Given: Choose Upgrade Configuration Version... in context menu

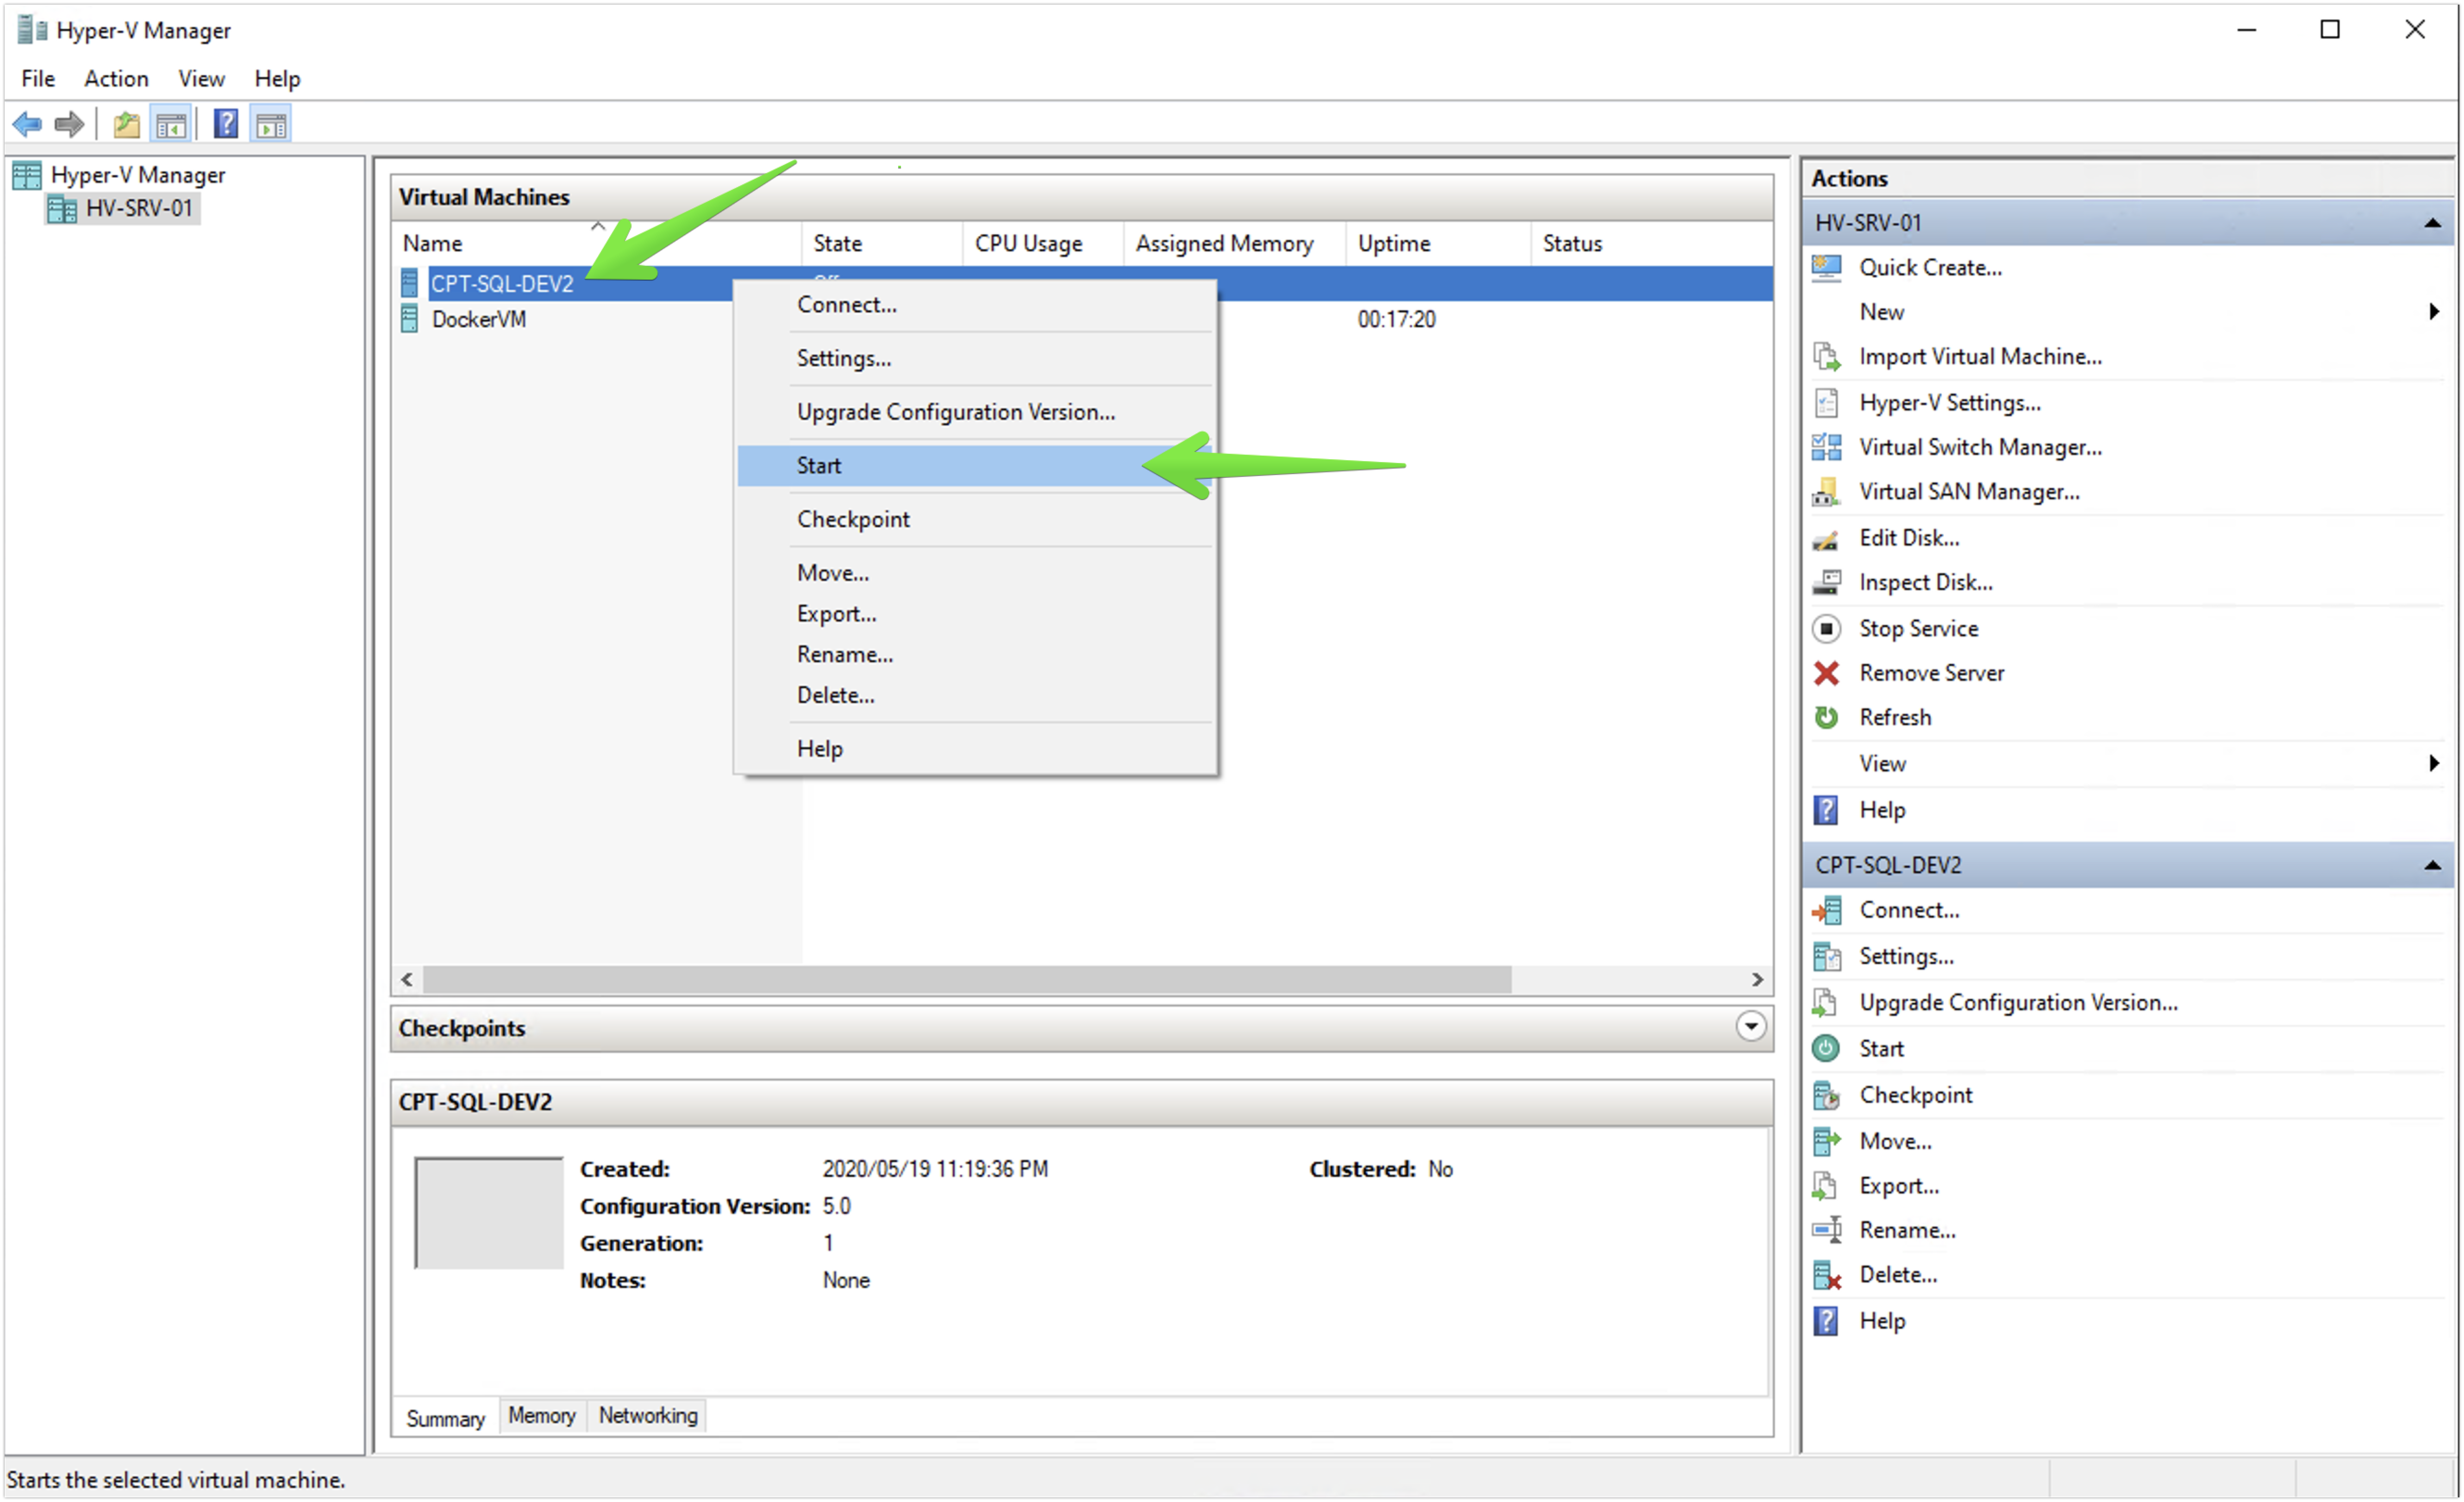Looking at the screenshot, I should coord(975,412).
